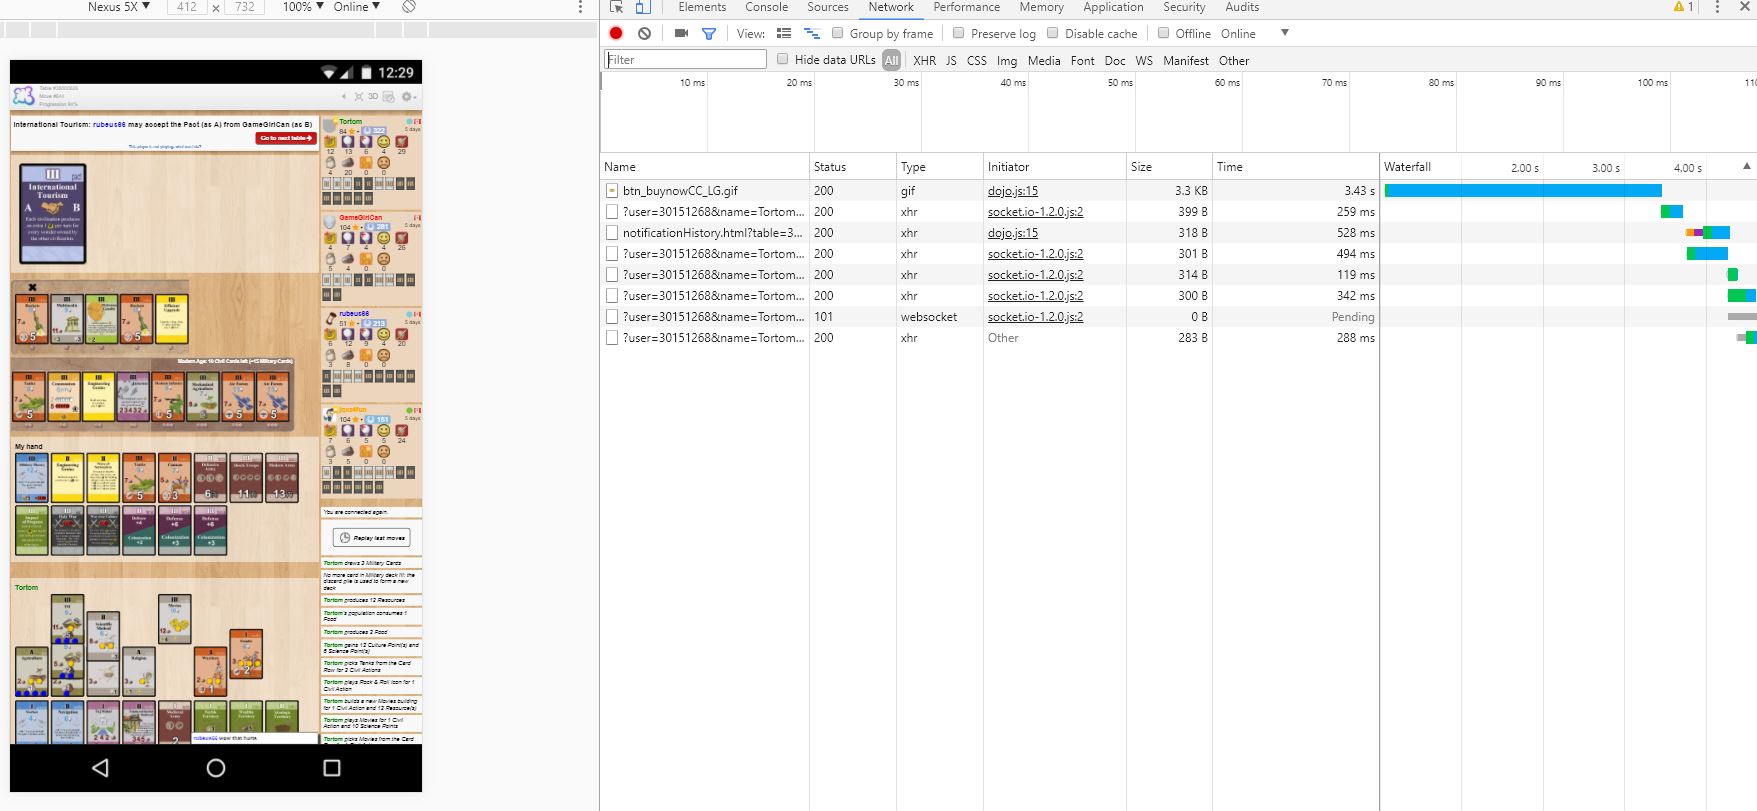Screen dimensions: 1757x811
Task: Open the 100% zoom dropdown
Action: pyautogui.click(x=303, y=7)
